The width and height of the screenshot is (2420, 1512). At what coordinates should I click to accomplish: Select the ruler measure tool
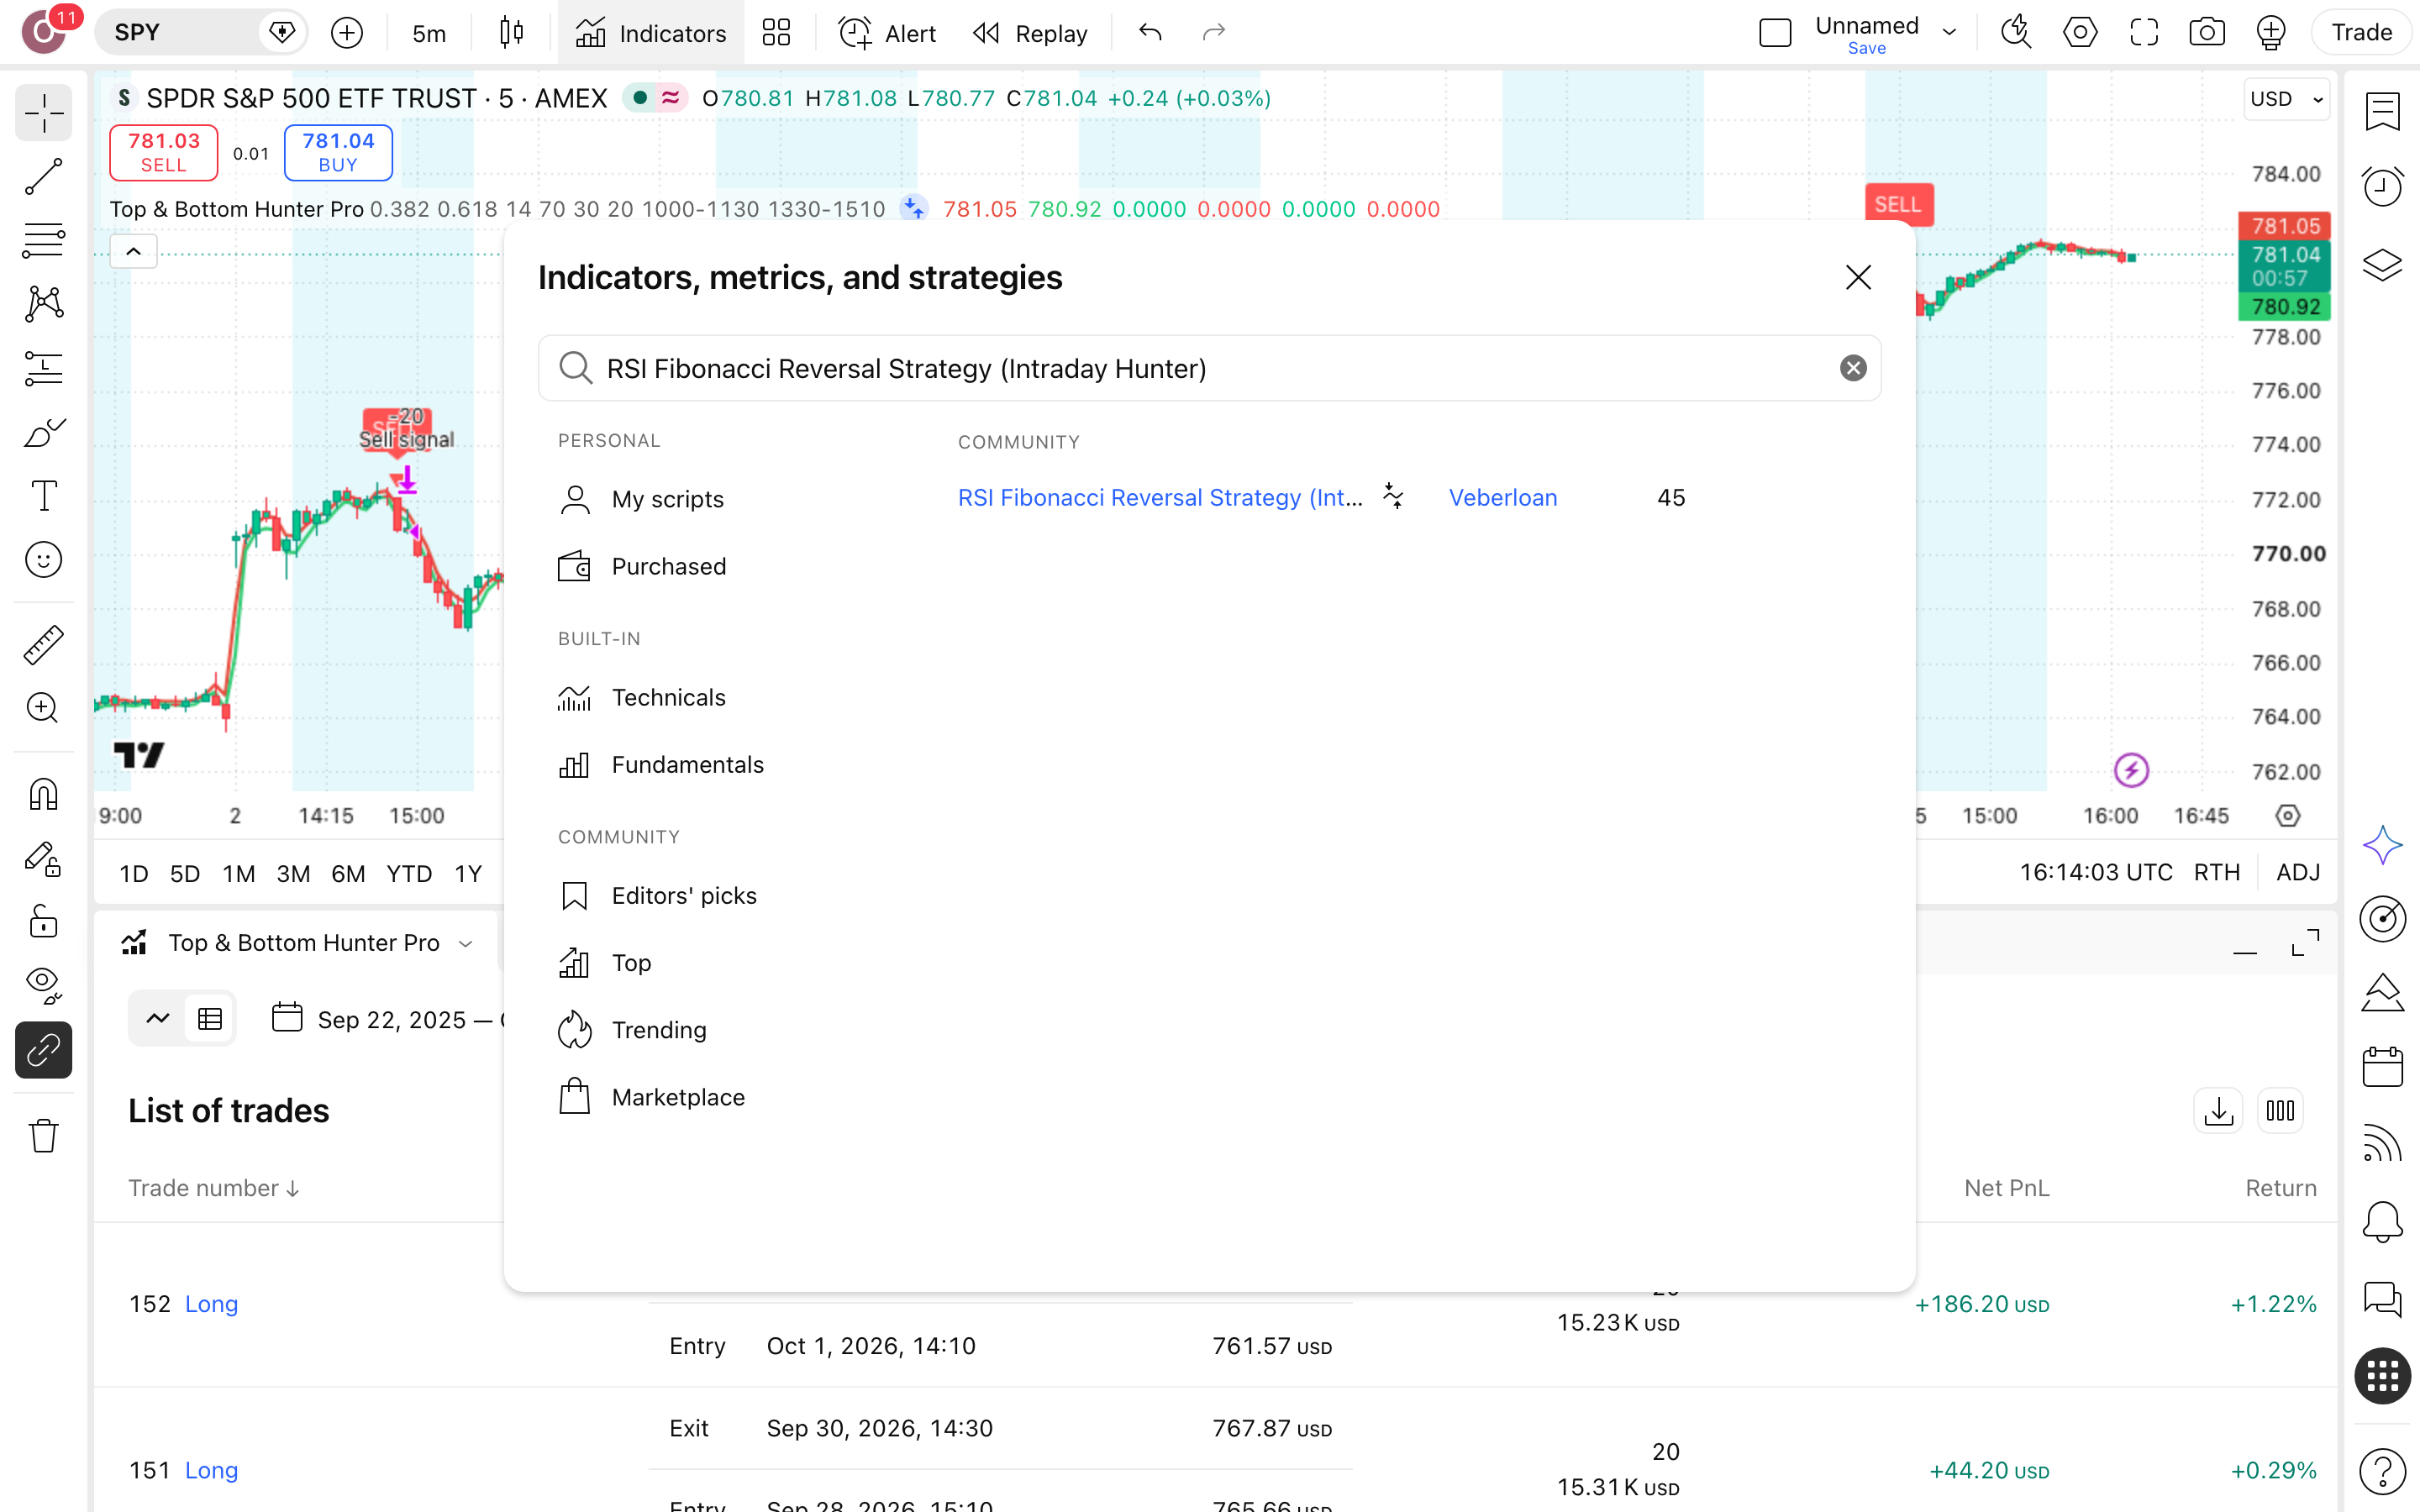(43, 645)
